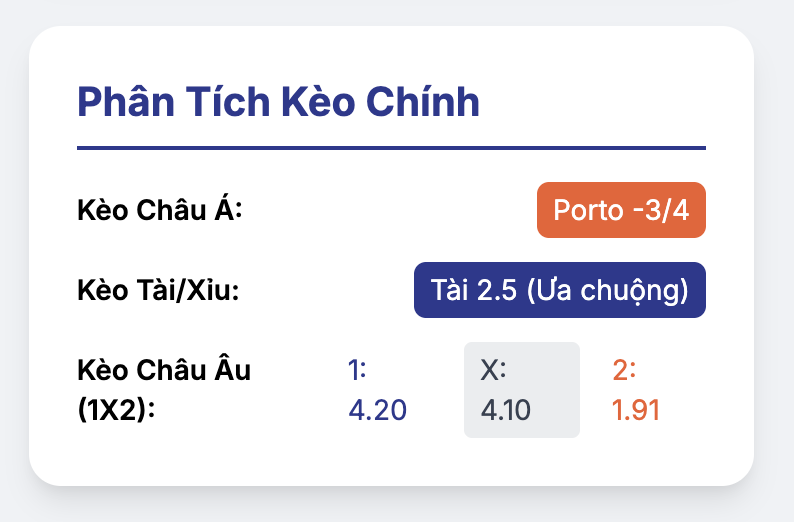
Task: Click the Kèo Châu Á label
Action: pyautogui.click(x=160, y=210)
